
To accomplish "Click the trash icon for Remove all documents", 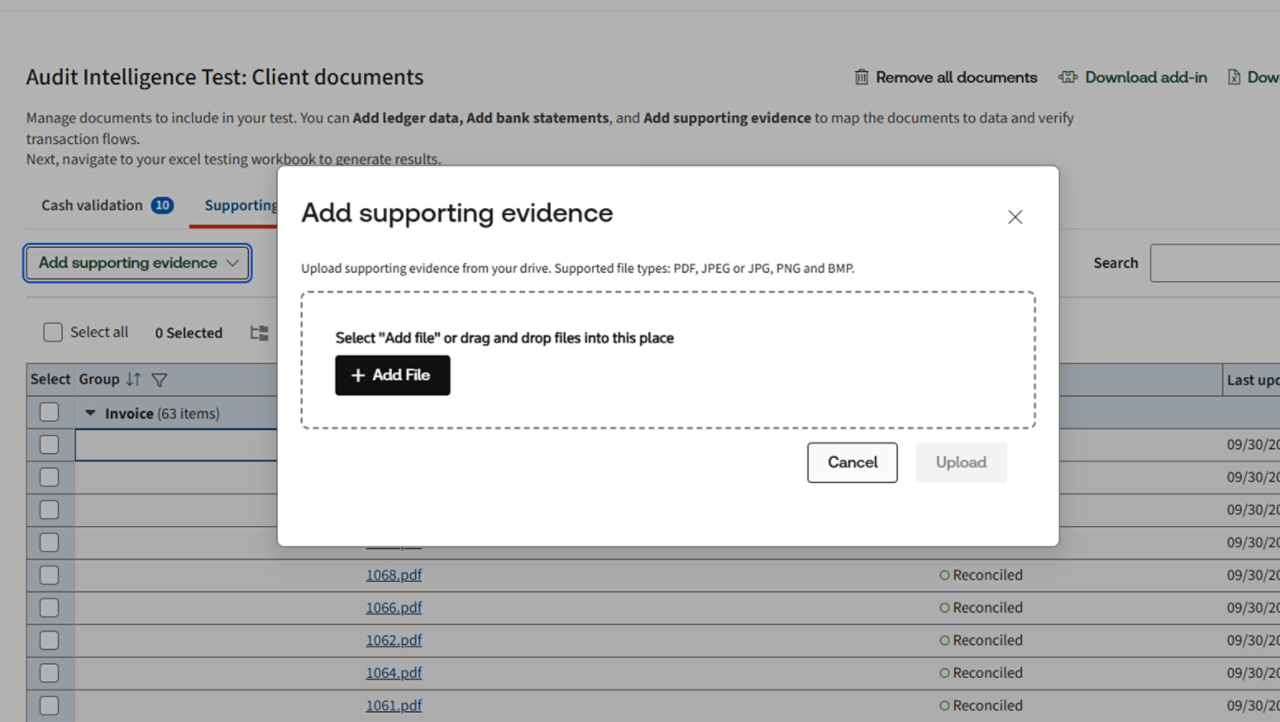I will coord(861,77).
